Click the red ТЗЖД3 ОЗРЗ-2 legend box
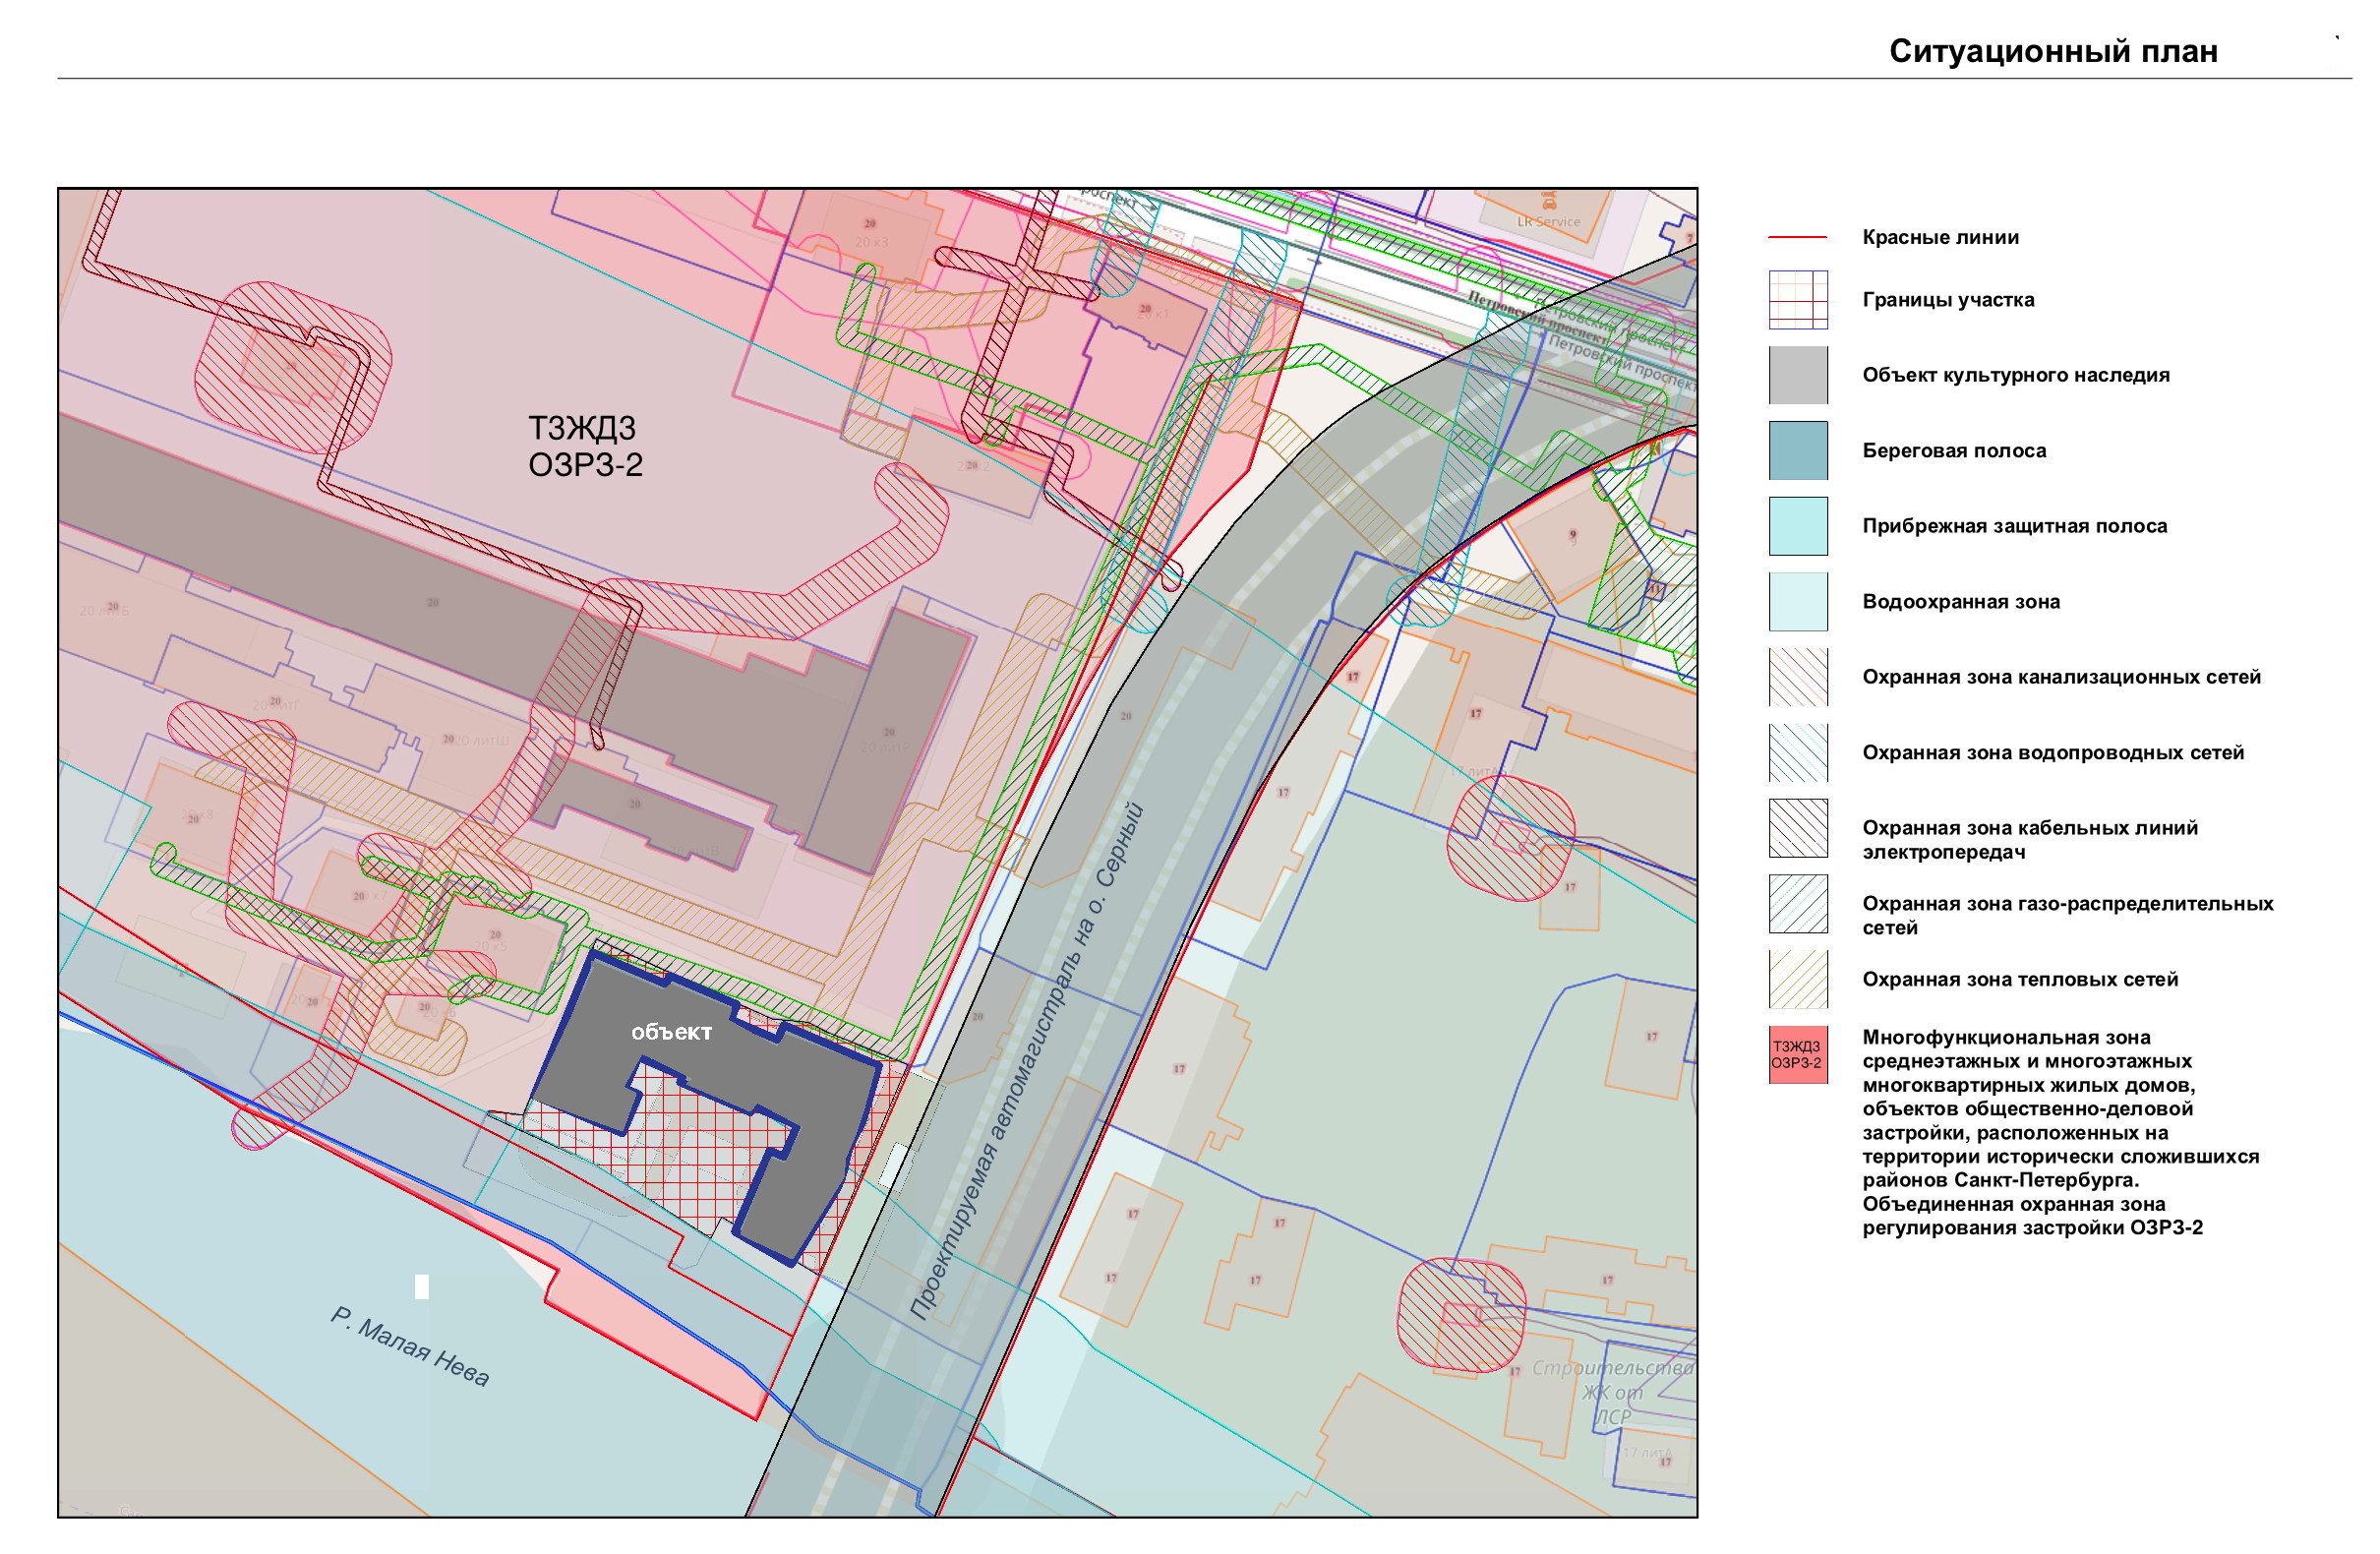This screenshot has height=1554, width=2380. click(1797, 1055)
